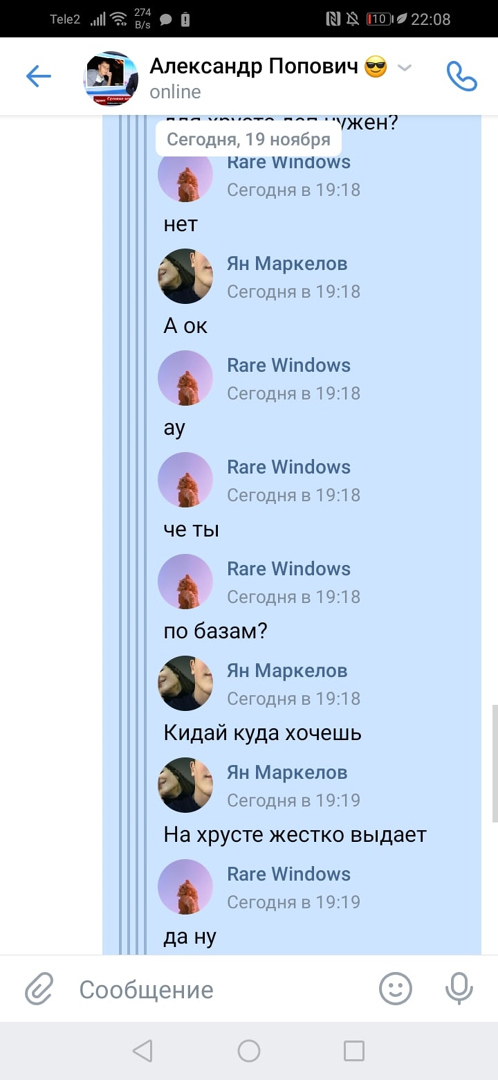The height and width of the screenshot is (1080, 498).
Task: Select the message 'На хрусте жестко выдает'
Action: 295,835
